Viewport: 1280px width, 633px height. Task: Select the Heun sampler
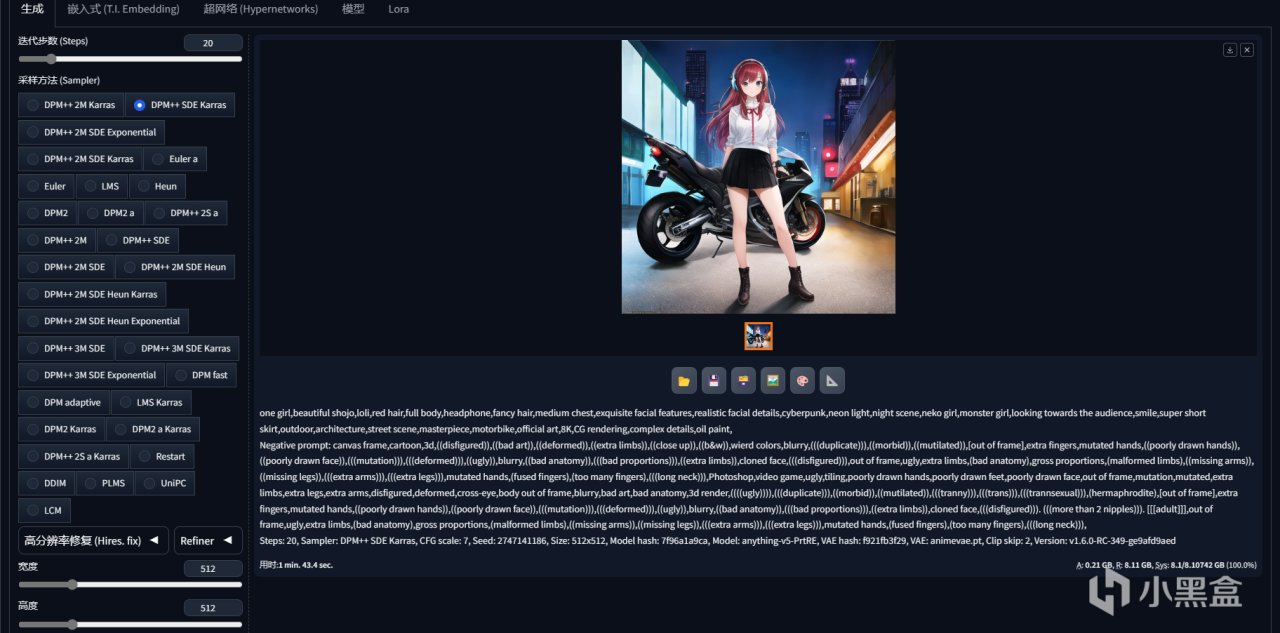coord(157,186)
